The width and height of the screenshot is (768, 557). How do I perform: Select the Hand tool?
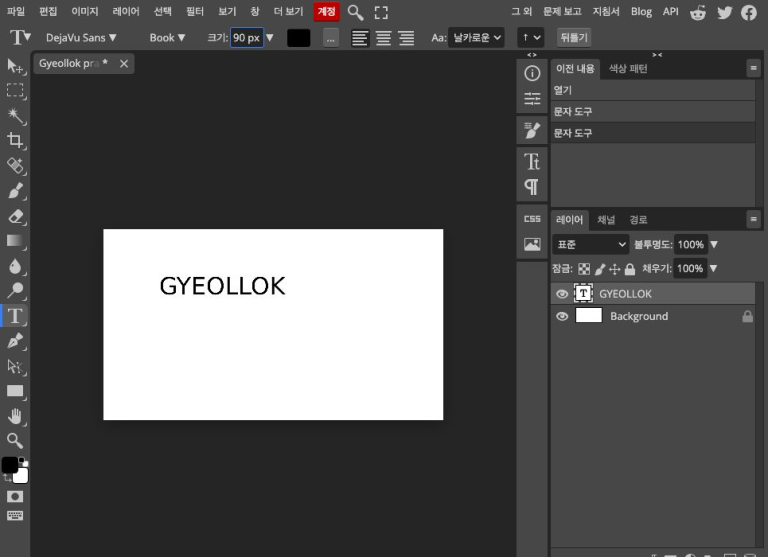[15, 416]
